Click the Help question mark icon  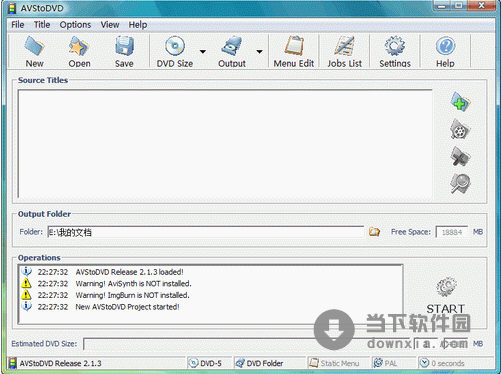pos(445,46)
